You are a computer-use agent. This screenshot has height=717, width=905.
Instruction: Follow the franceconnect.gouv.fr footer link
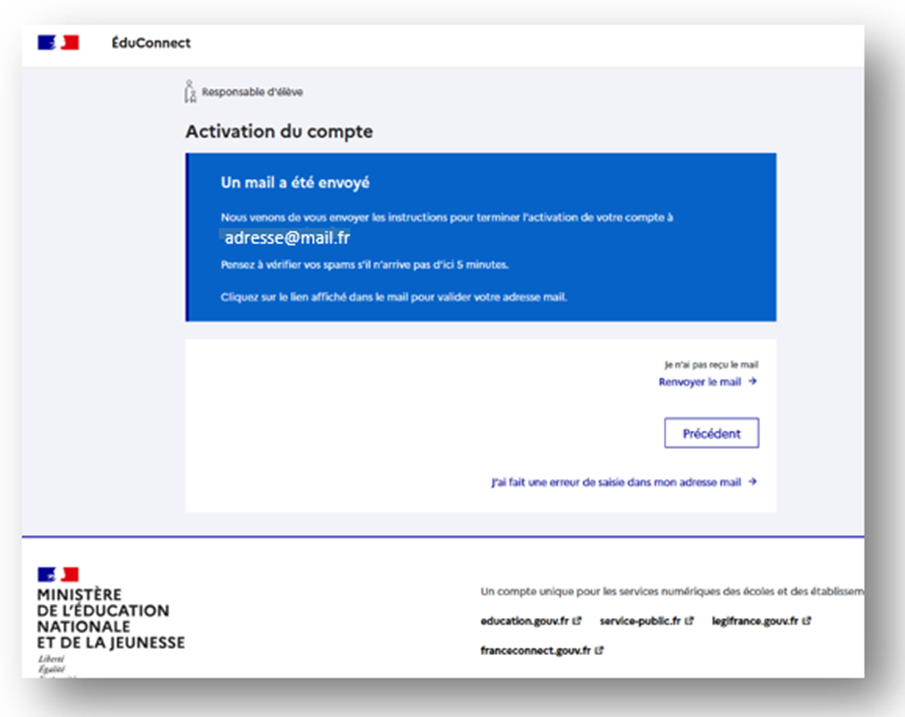pyautogui.click(x=536, y=650)
